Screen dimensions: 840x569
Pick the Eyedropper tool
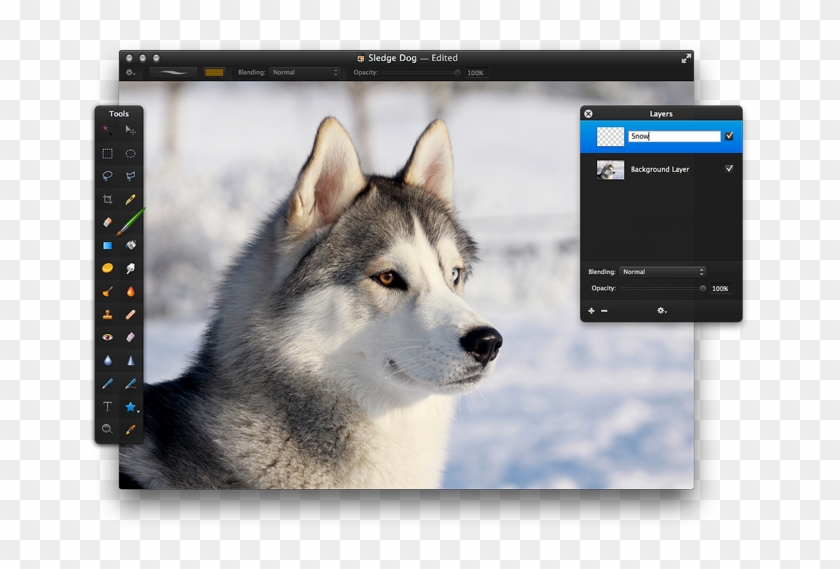click(x=130, y=429)
